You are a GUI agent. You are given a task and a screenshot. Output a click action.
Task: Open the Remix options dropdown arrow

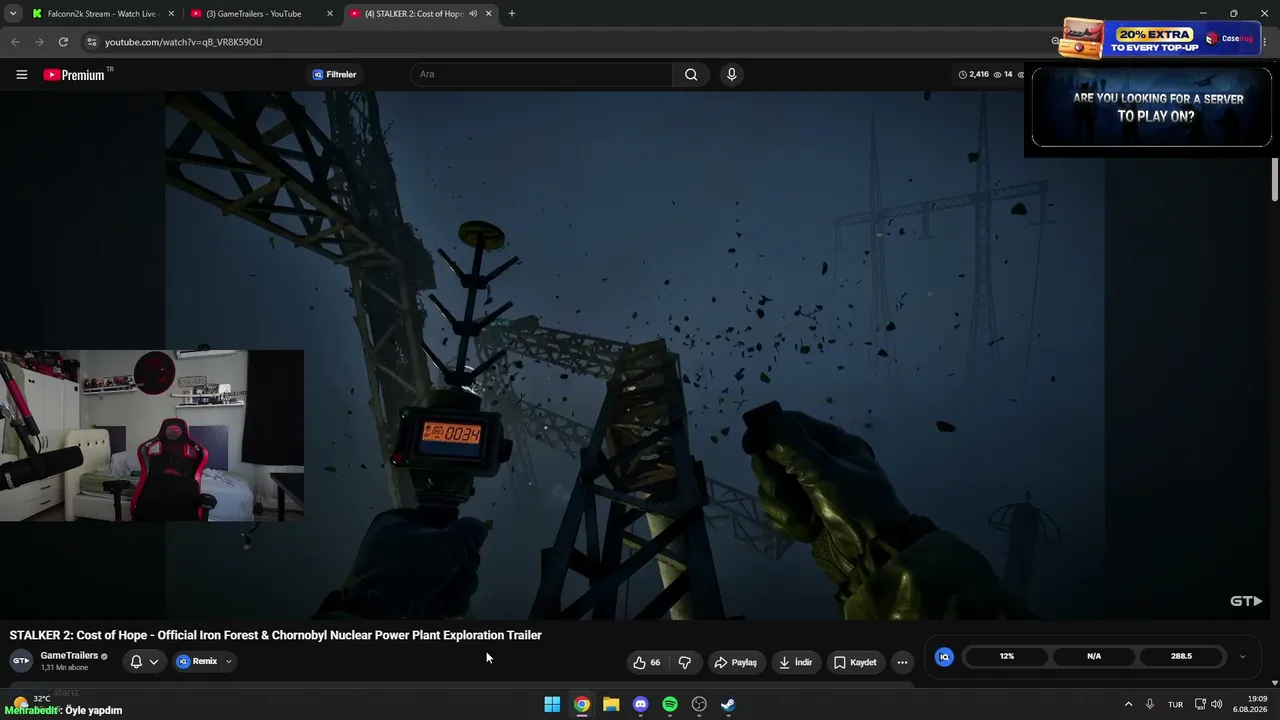click(228, 661)
